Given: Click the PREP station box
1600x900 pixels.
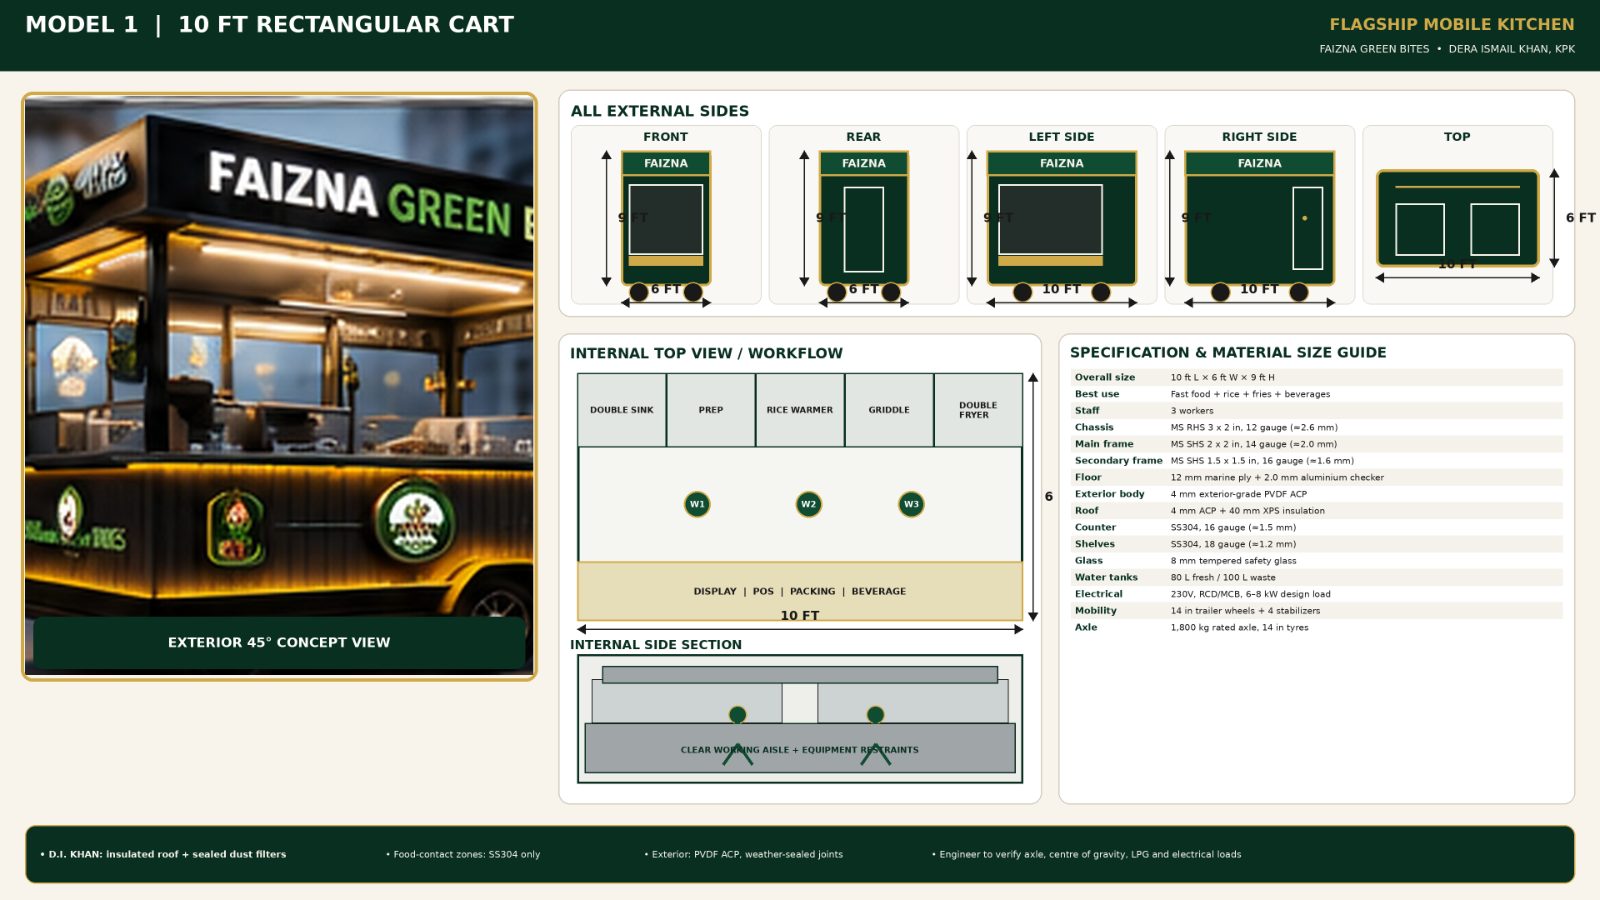Looking at the screenshot, I should point(711,410).
